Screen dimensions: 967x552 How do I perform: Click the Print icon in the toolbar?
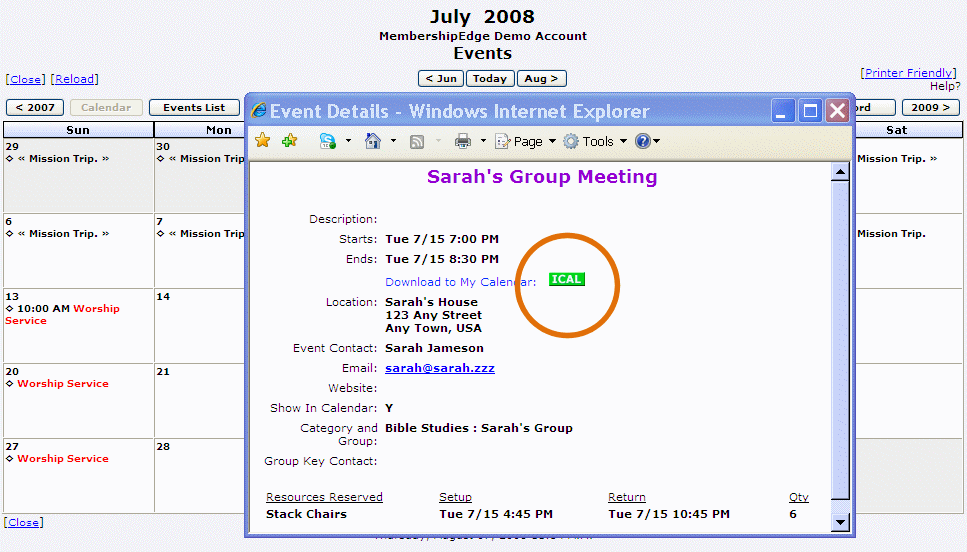463,141
